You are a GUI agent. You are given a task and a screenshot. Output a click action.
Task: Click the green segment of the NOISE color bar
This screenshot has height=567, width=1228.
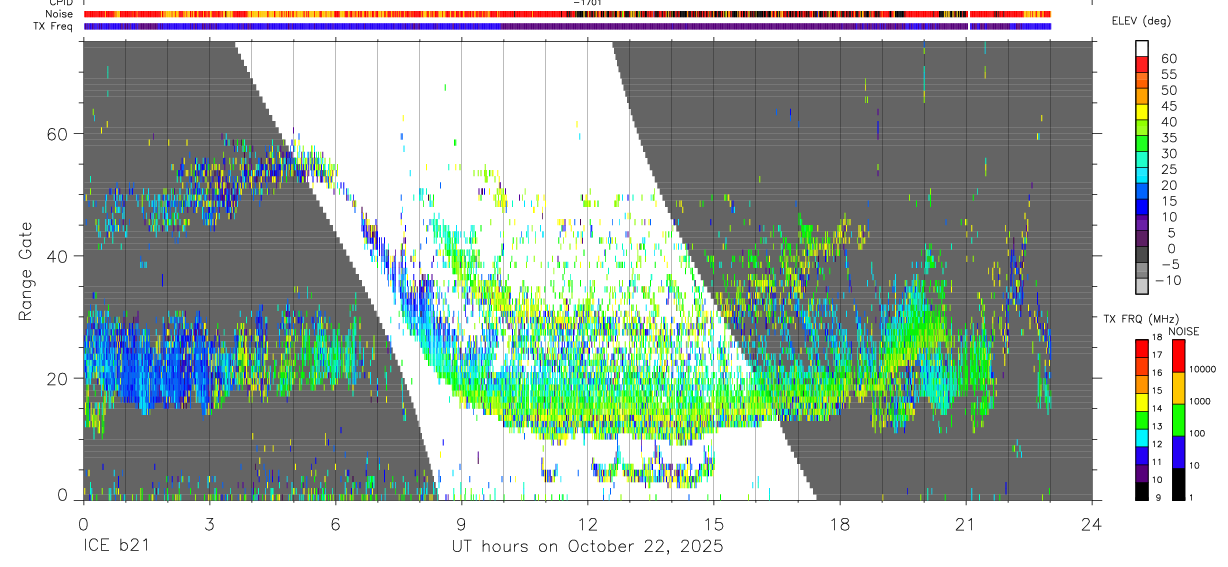pos(1179,420)
